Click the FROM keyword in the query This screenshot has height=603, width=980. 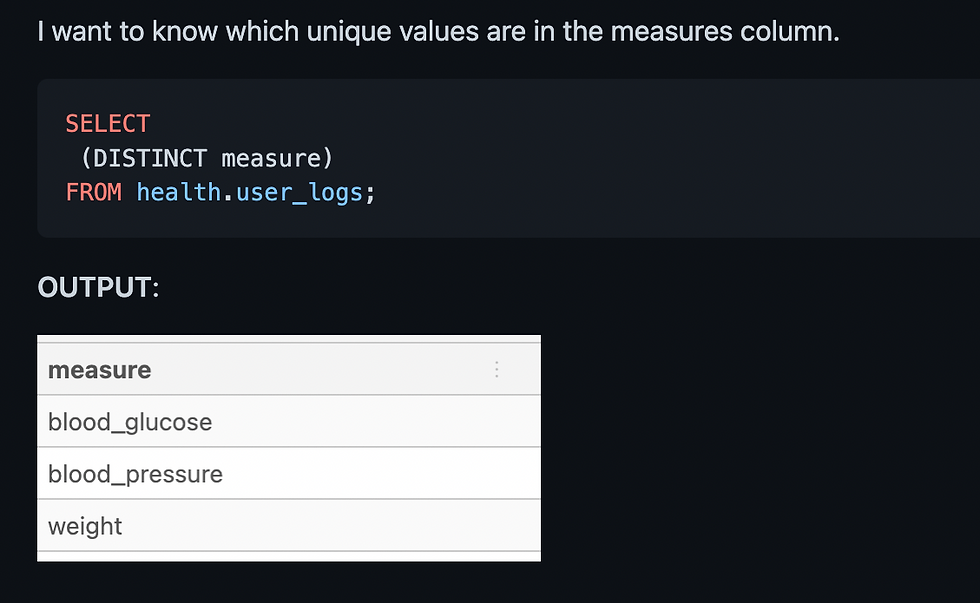[x=94, y=192]
